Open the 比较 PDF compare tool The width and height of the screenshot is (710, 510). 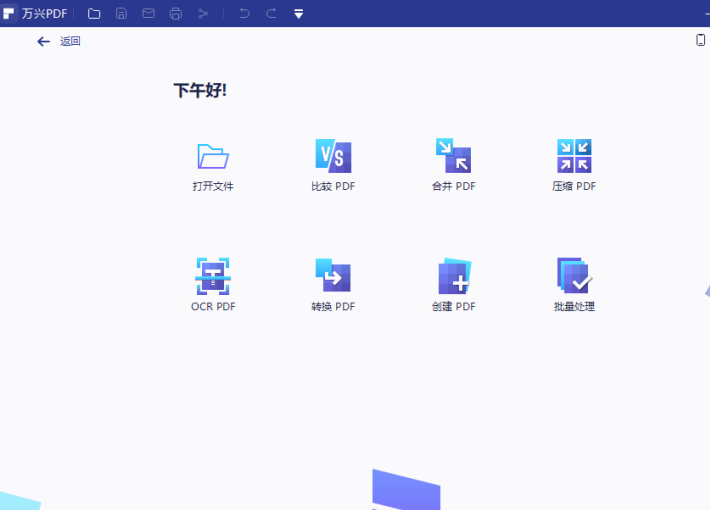click(x=333, y=156)
